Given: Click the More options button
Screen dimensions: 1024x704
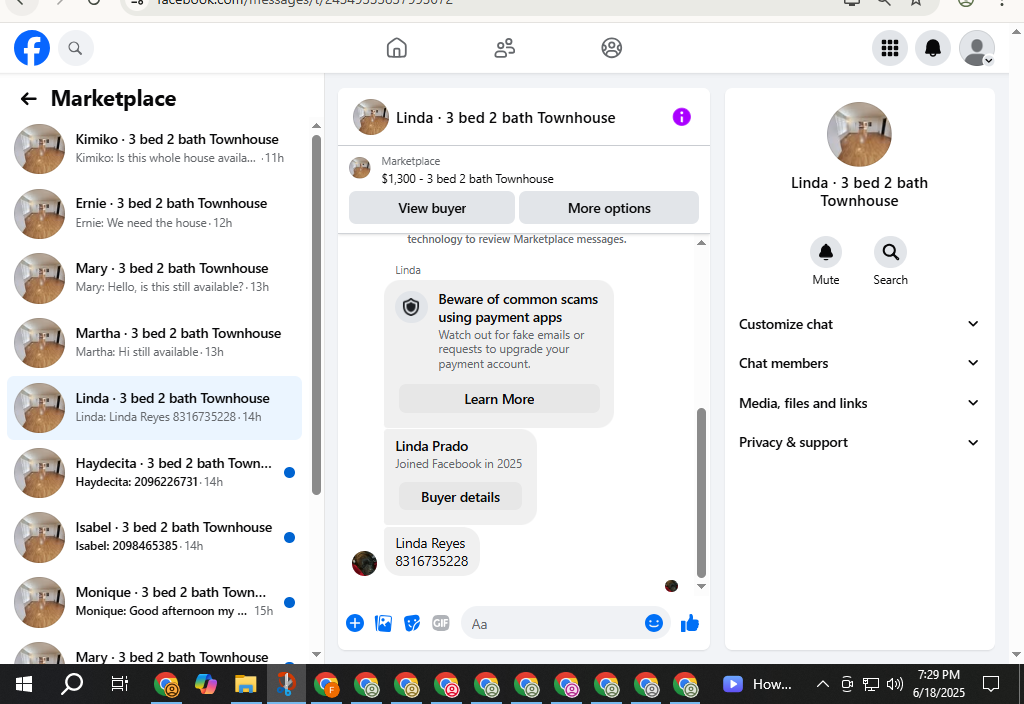Looking at the screenshot, I should [x=609, y=208].
